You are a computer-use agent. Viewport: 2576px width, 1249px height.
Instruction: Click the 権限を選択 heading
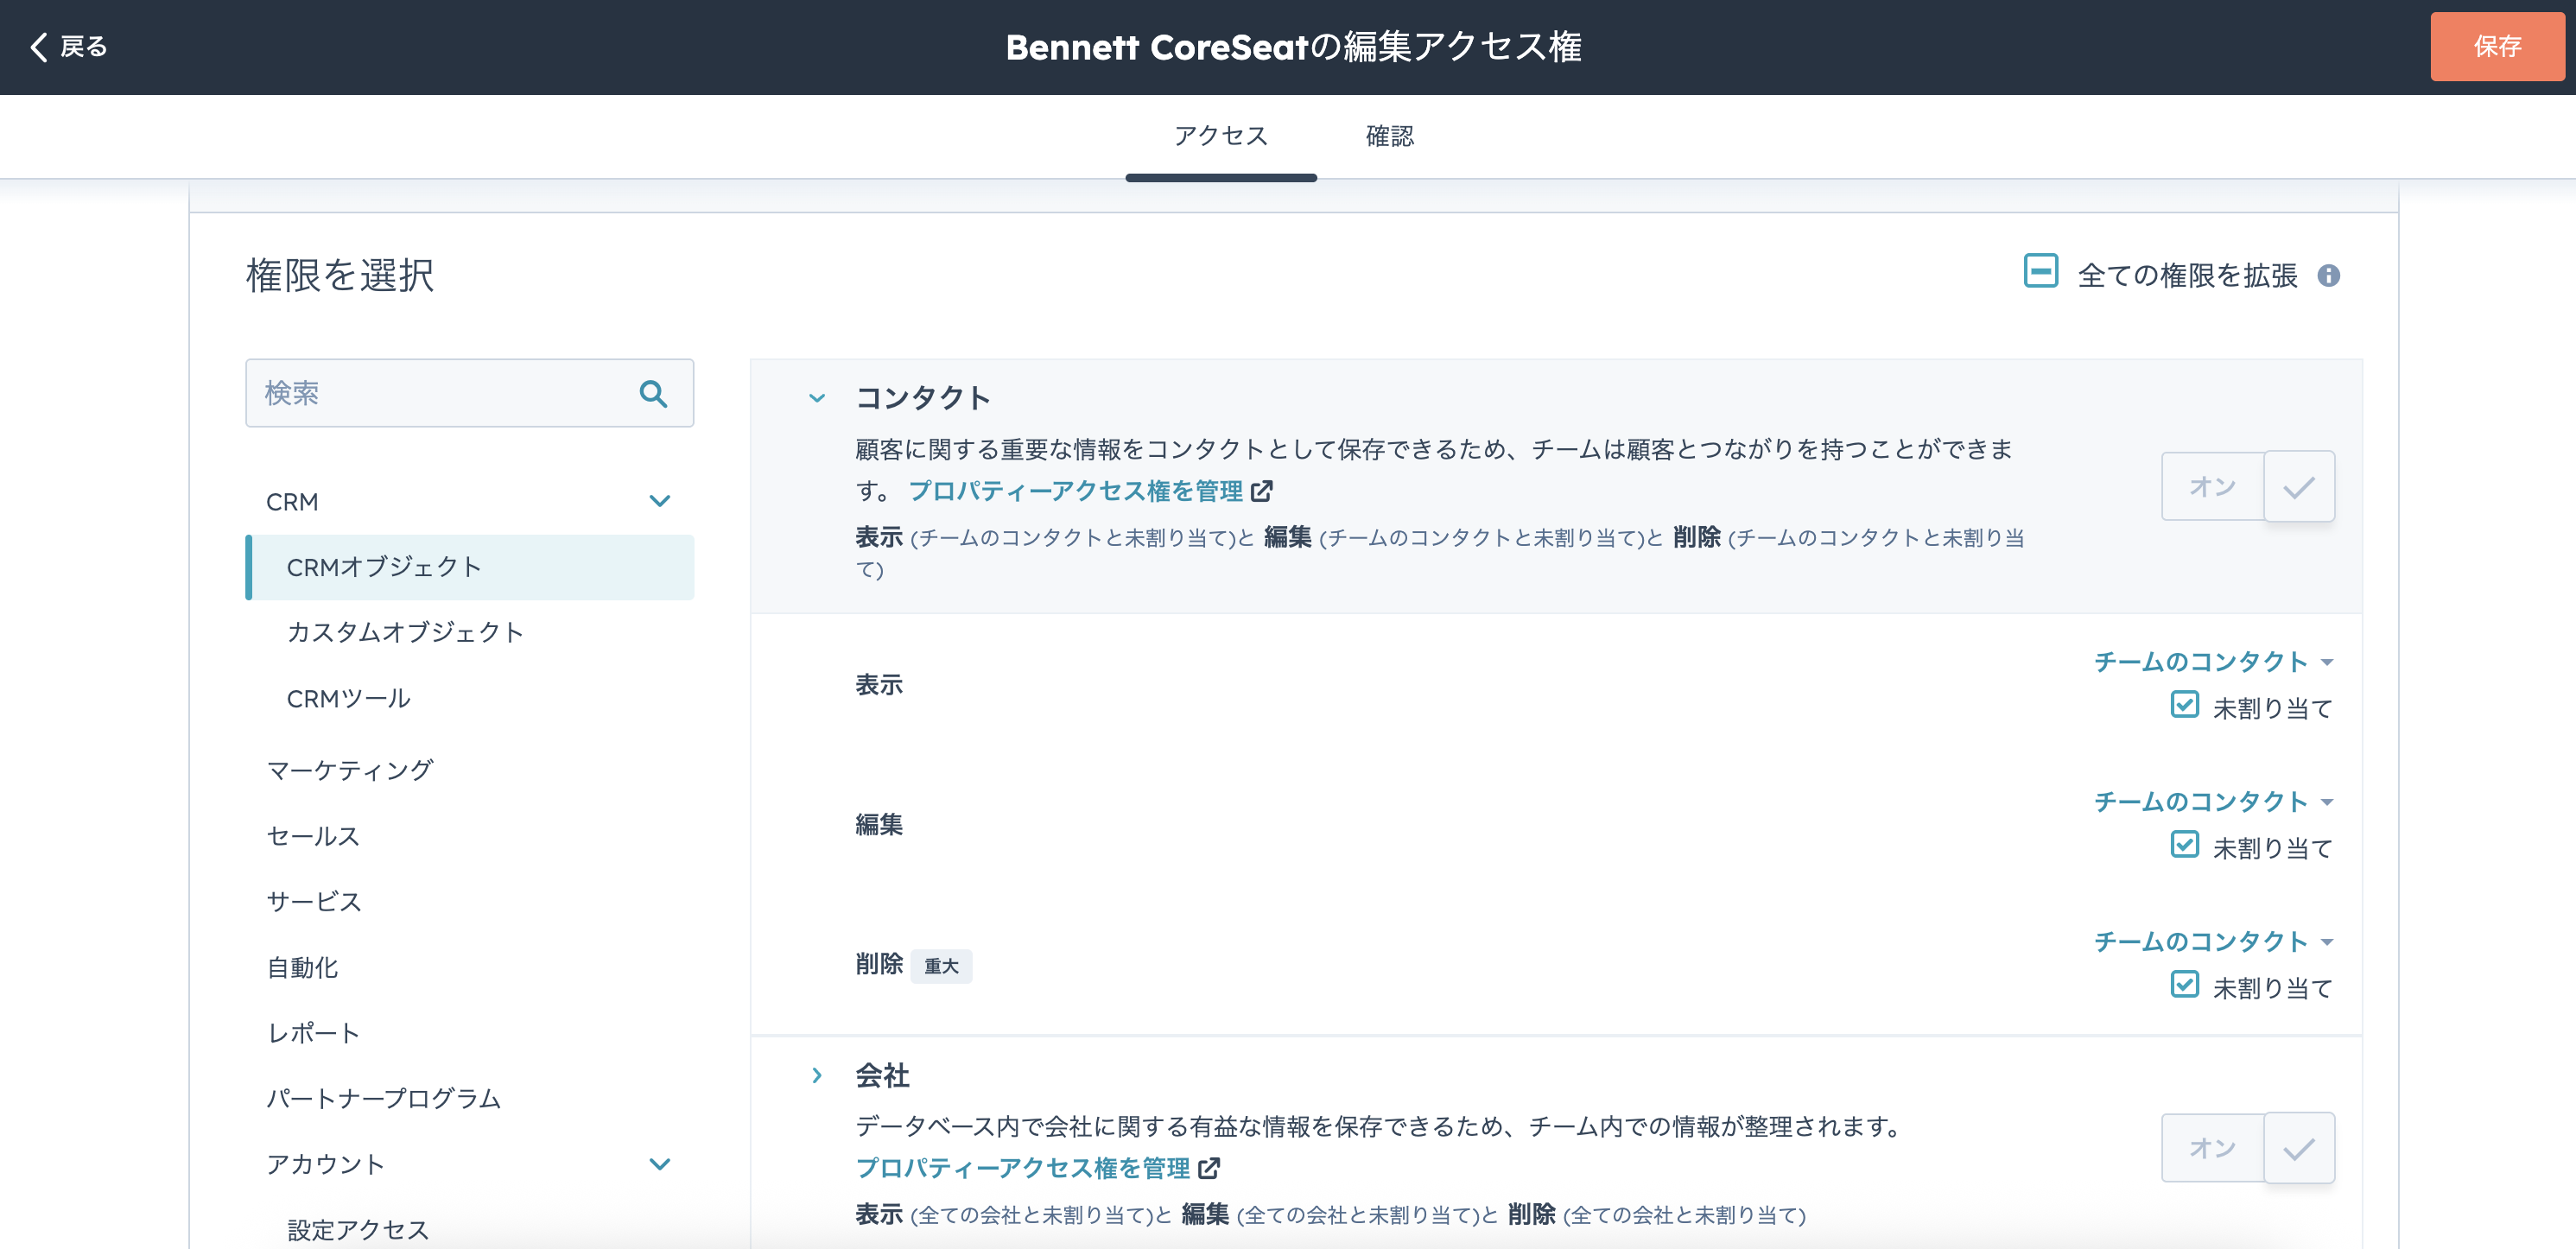click(340, 276)
